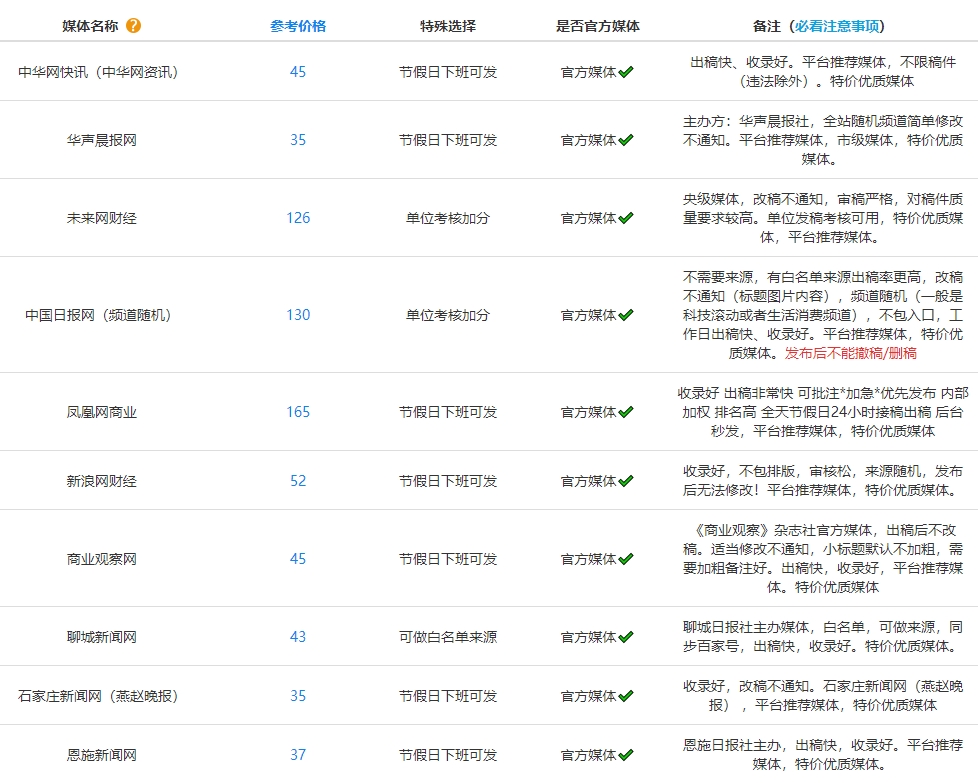
Task: Click the remarks note starting 央级媒体，改稿不通知
Action: [x=823, y=218]
